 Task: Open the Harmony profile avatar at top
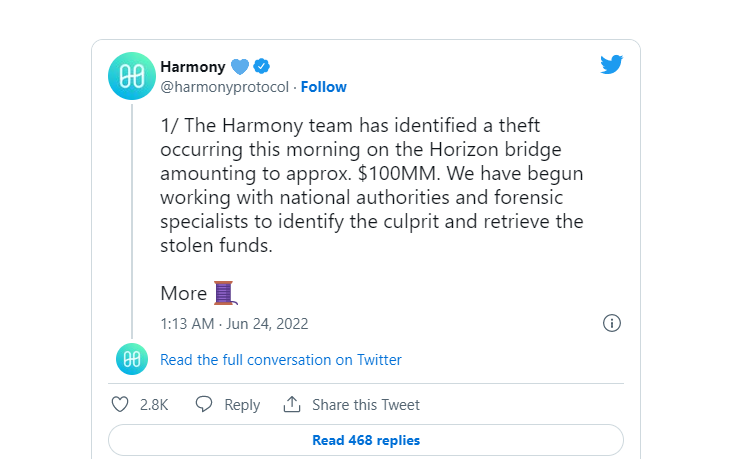[x=132, y=76]
